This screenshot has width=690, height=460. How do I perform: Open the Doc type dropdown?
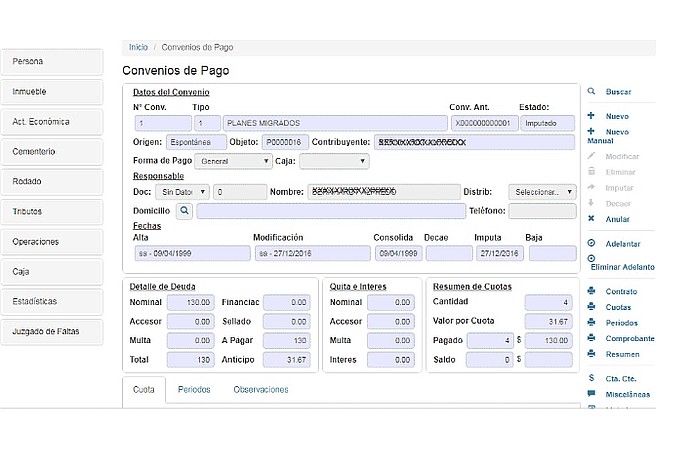pyautogui.click(x=182, y=192)
